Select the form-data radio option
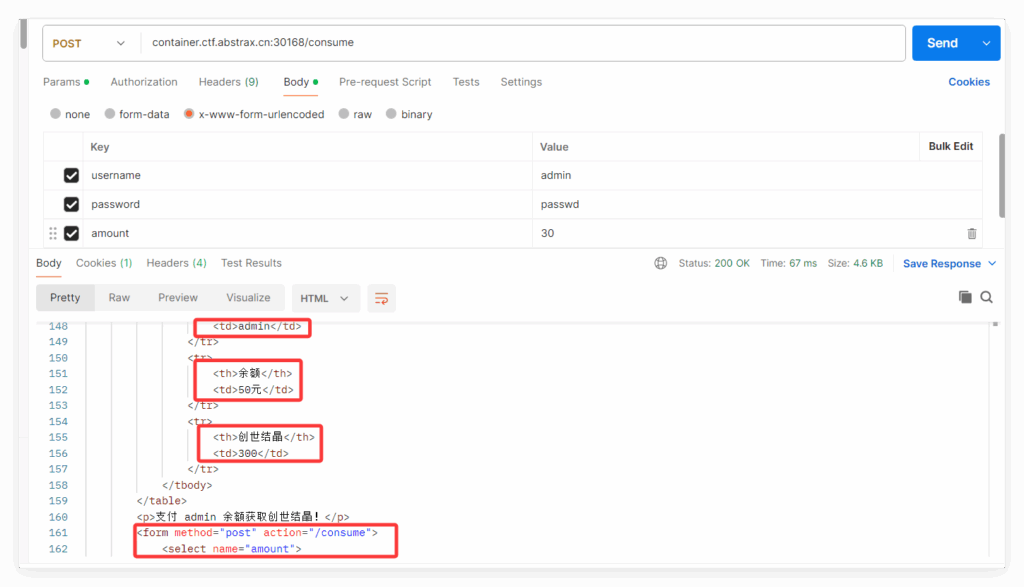Screen dimensions: 1024x587 [x=111, y=114]
